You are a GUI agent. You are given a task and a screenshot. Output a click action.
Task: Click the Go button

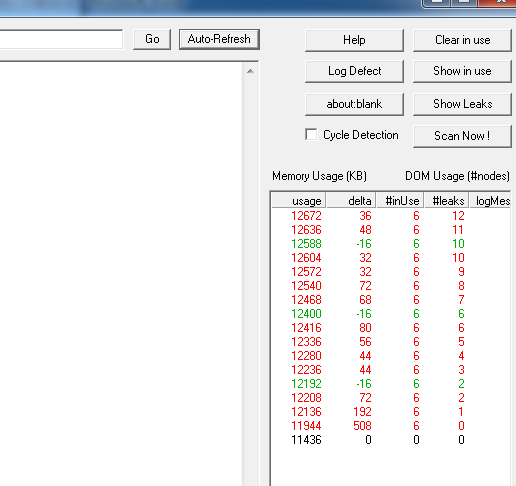click(x=152, y=39)
